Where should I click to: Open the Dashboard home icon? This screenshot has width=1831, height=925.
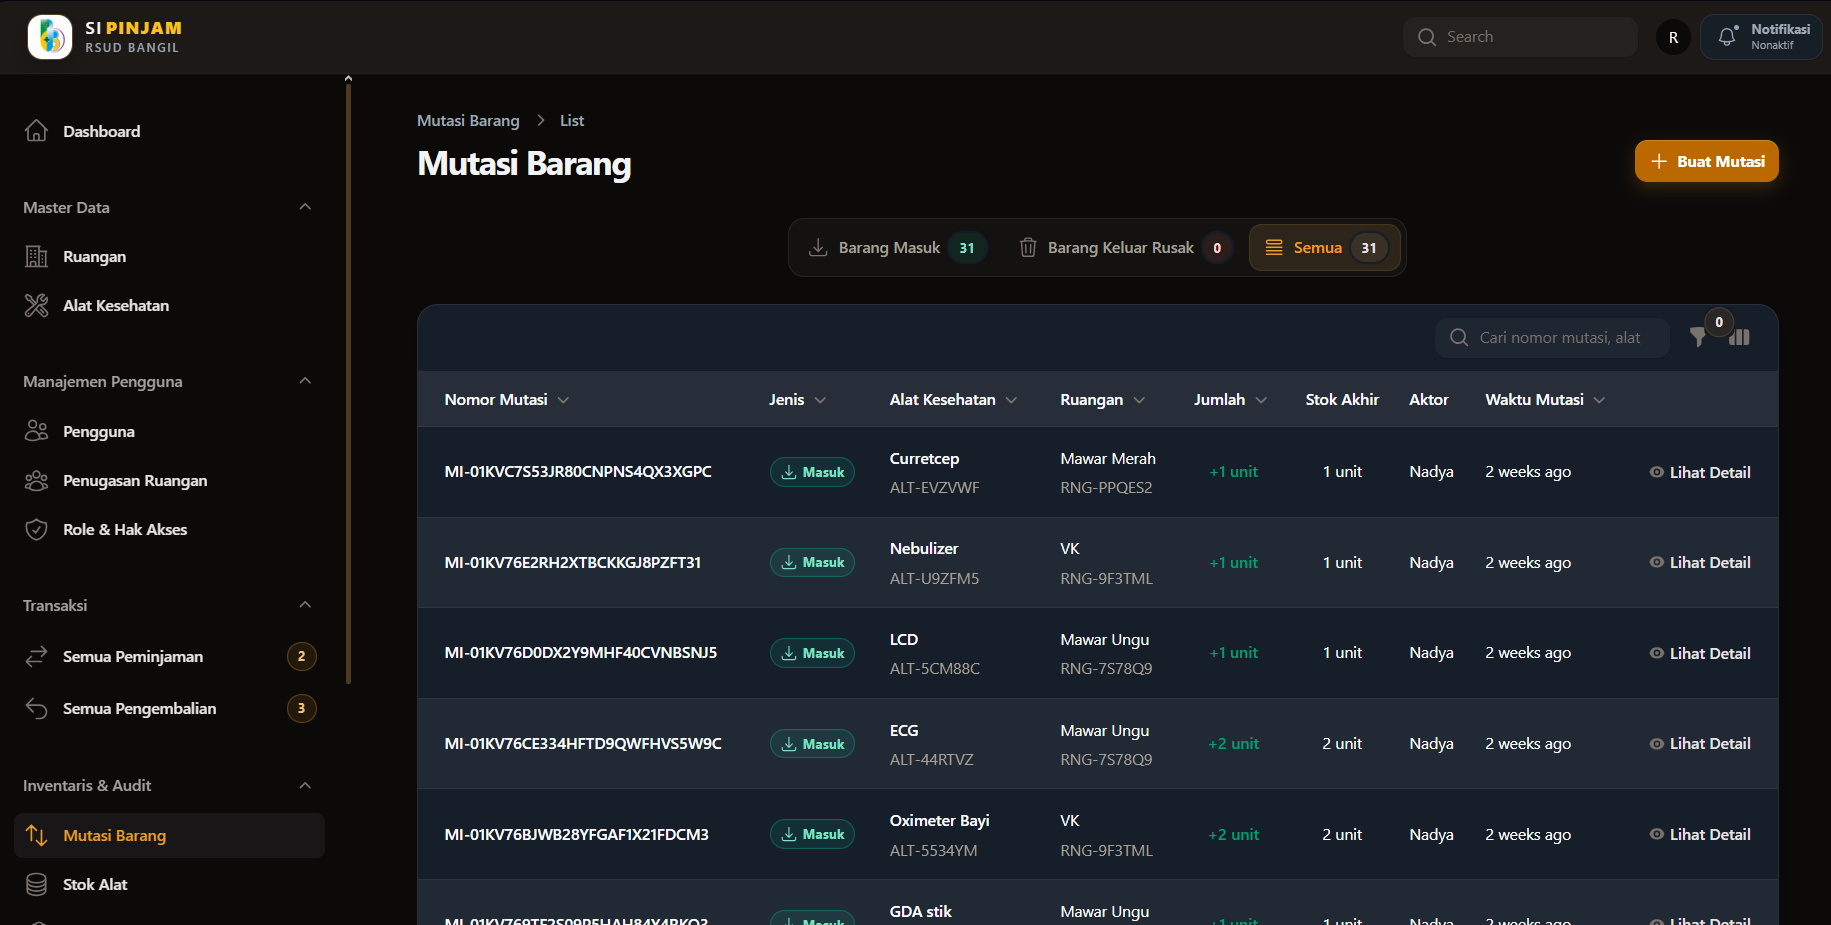click(36, 131)
